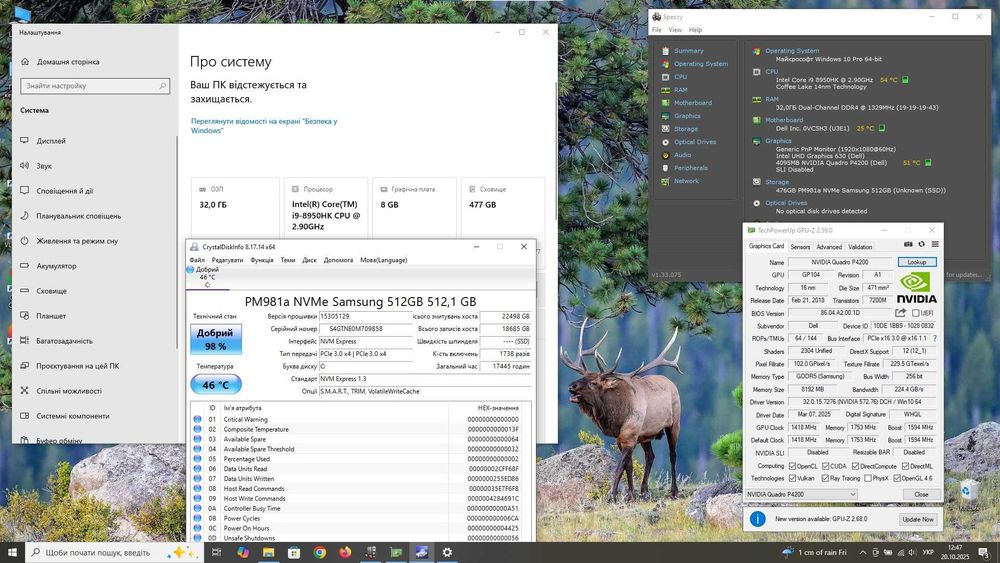The width and height of the screenshot is (1000, 563).
Task: Toggle the OpenCL checkbox in GPU-Z
Action: (793, 466)
